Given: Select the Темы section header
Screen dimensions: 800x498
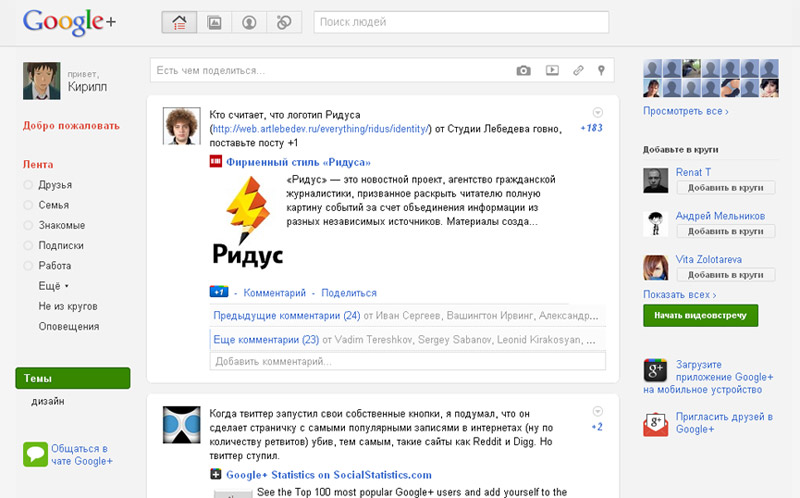Looking at the screenshot, I should (x=72, y=378).
